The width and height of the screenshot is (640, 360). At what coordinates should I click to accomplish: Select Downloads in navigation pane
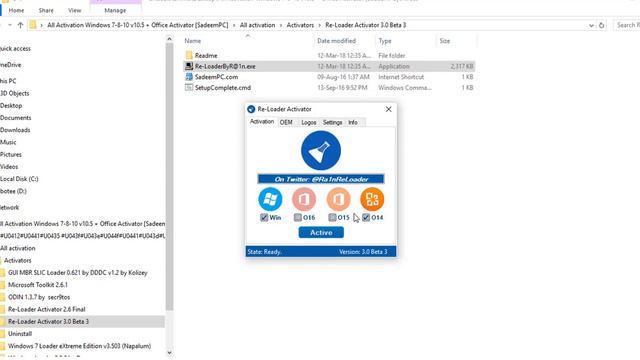click(15, 130)
